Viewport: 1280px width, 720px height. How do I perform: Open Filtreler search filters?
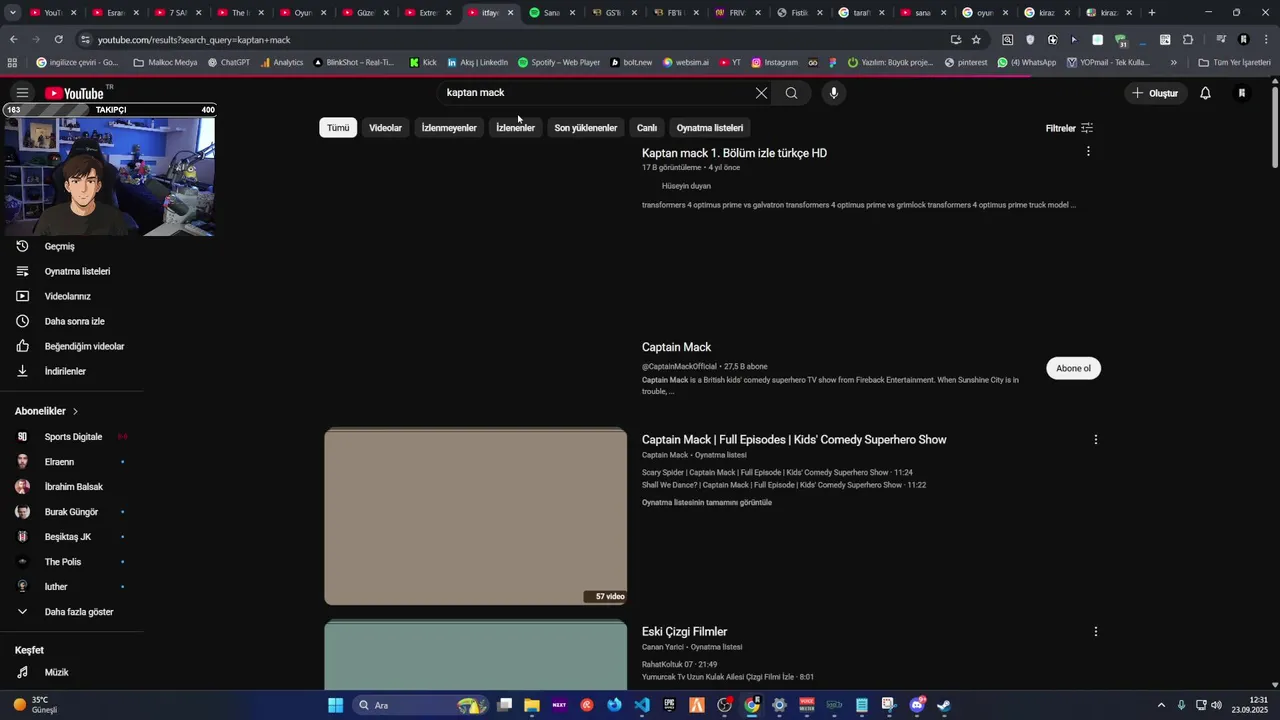(x=1069, y=128)
